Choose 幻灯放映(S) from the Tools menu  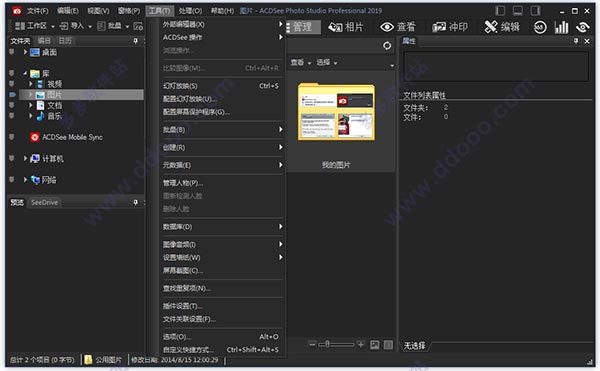coord(221,86)
